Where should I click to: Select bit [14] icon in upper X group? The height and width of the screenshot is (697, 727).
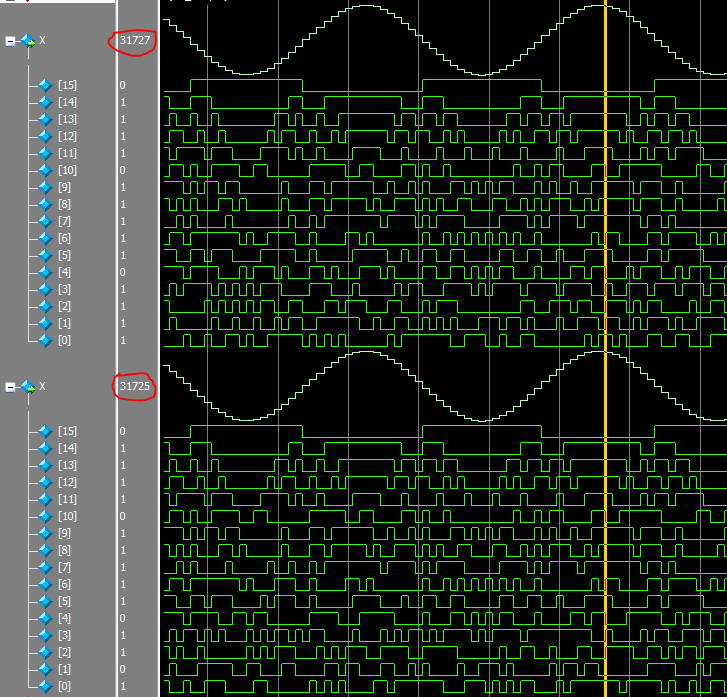pyautogui.click(x=45, y=102)
